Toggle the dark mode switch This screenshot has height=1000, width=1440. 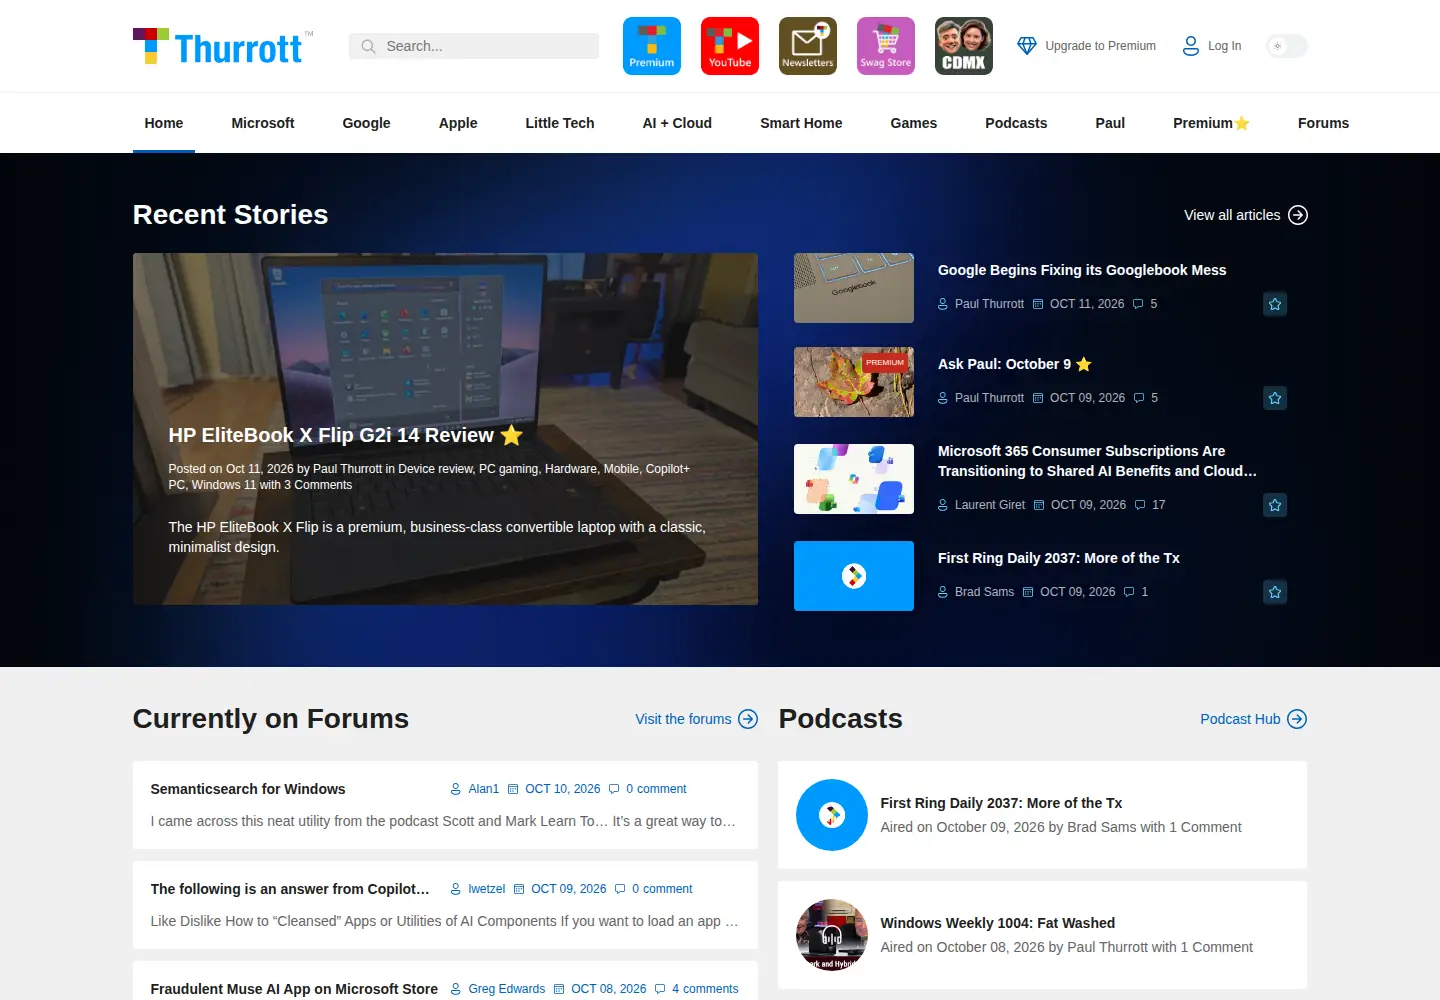click(1287, 46)
